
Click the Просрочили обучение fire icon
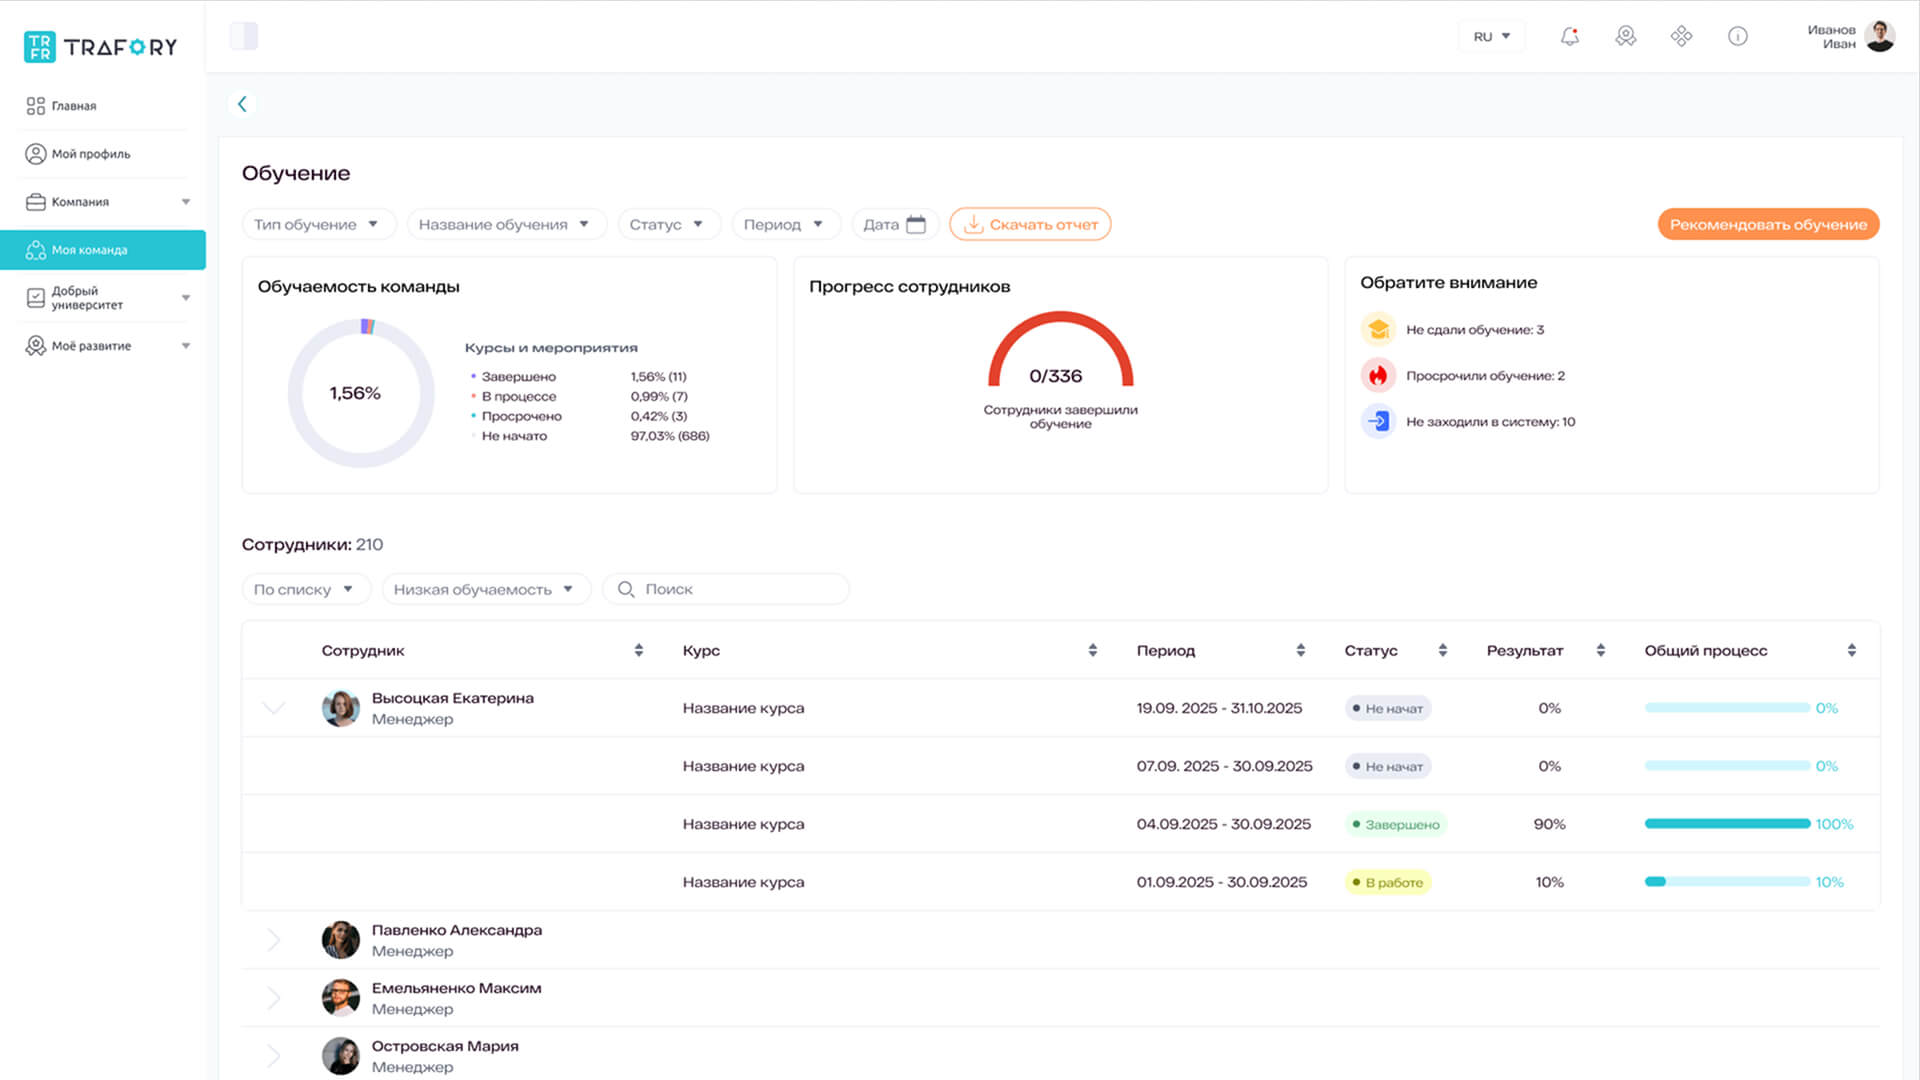click(x=1378, y=376)
